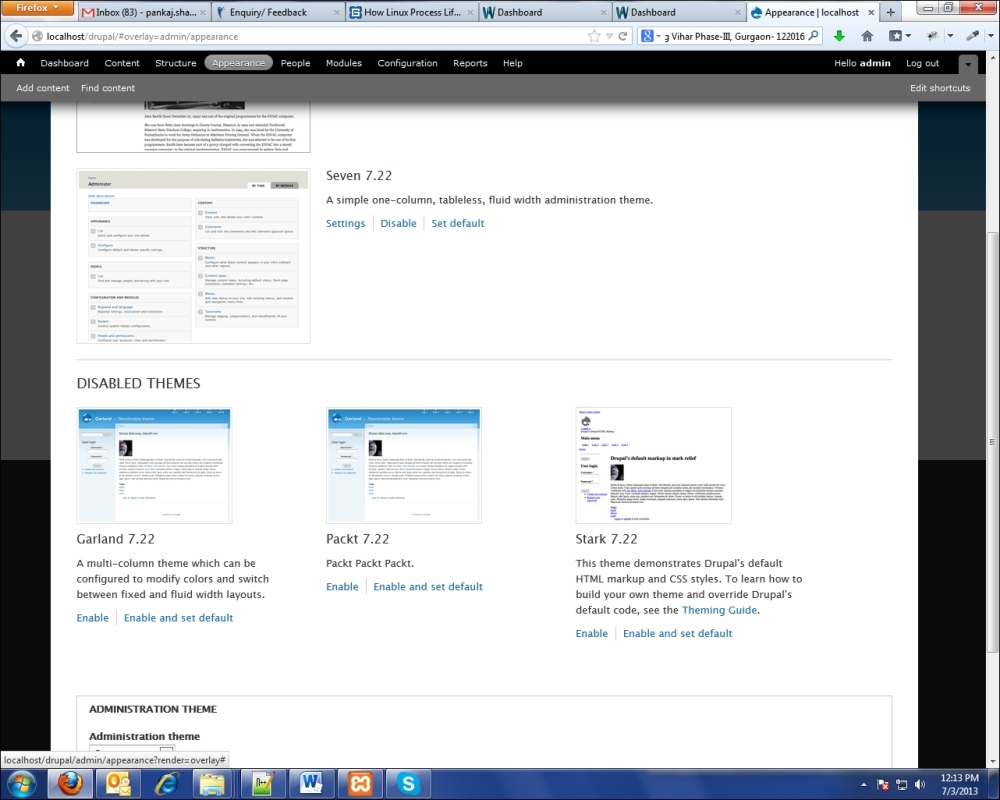Viewport: 1000px width, 800px height.
Task: Open the bookmarks icon dropdown arrow
Action: (908, 36)
